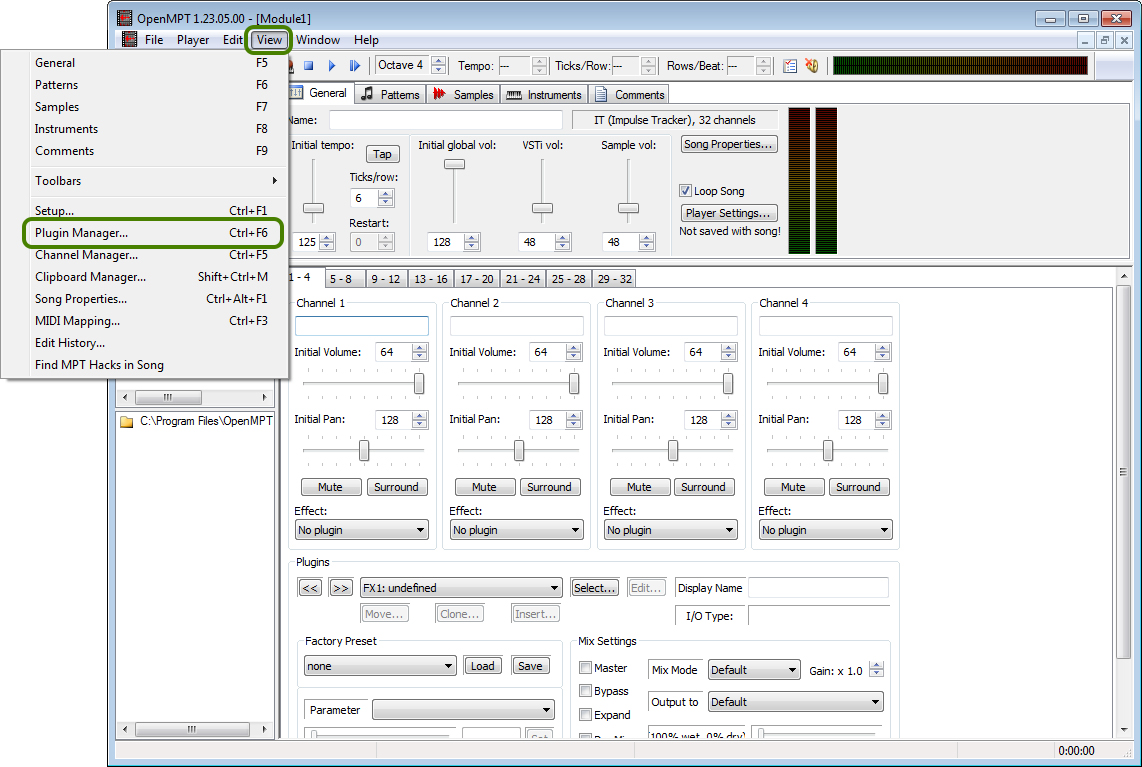This screenshot has width=1142, height=767.
Task: Click the play-pattern icon with the bar and arrow
Action: [x=355, y=66]
